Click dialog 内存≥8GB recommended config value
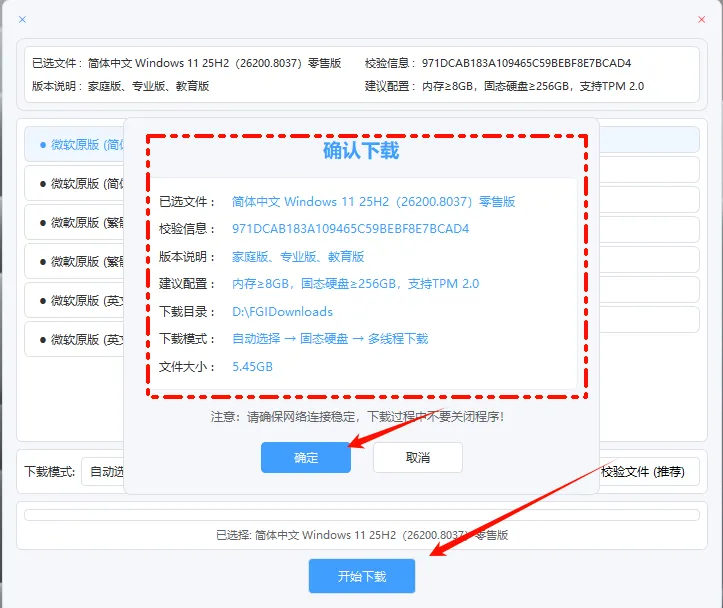Screen dimensions: 723x608 click(356, 283)
